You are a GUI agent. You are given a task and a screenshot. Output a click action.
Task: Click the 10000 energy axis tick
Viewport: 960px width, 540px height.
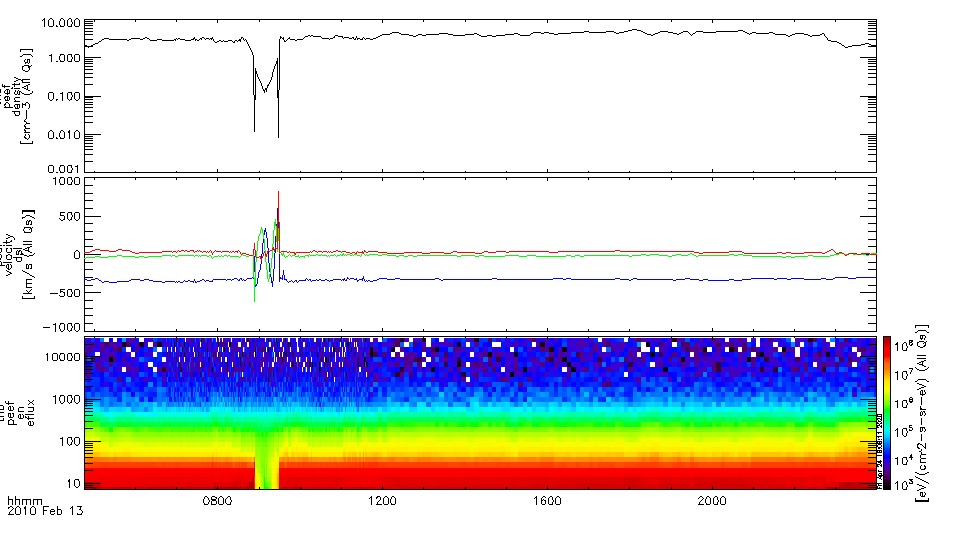[62, 356]
